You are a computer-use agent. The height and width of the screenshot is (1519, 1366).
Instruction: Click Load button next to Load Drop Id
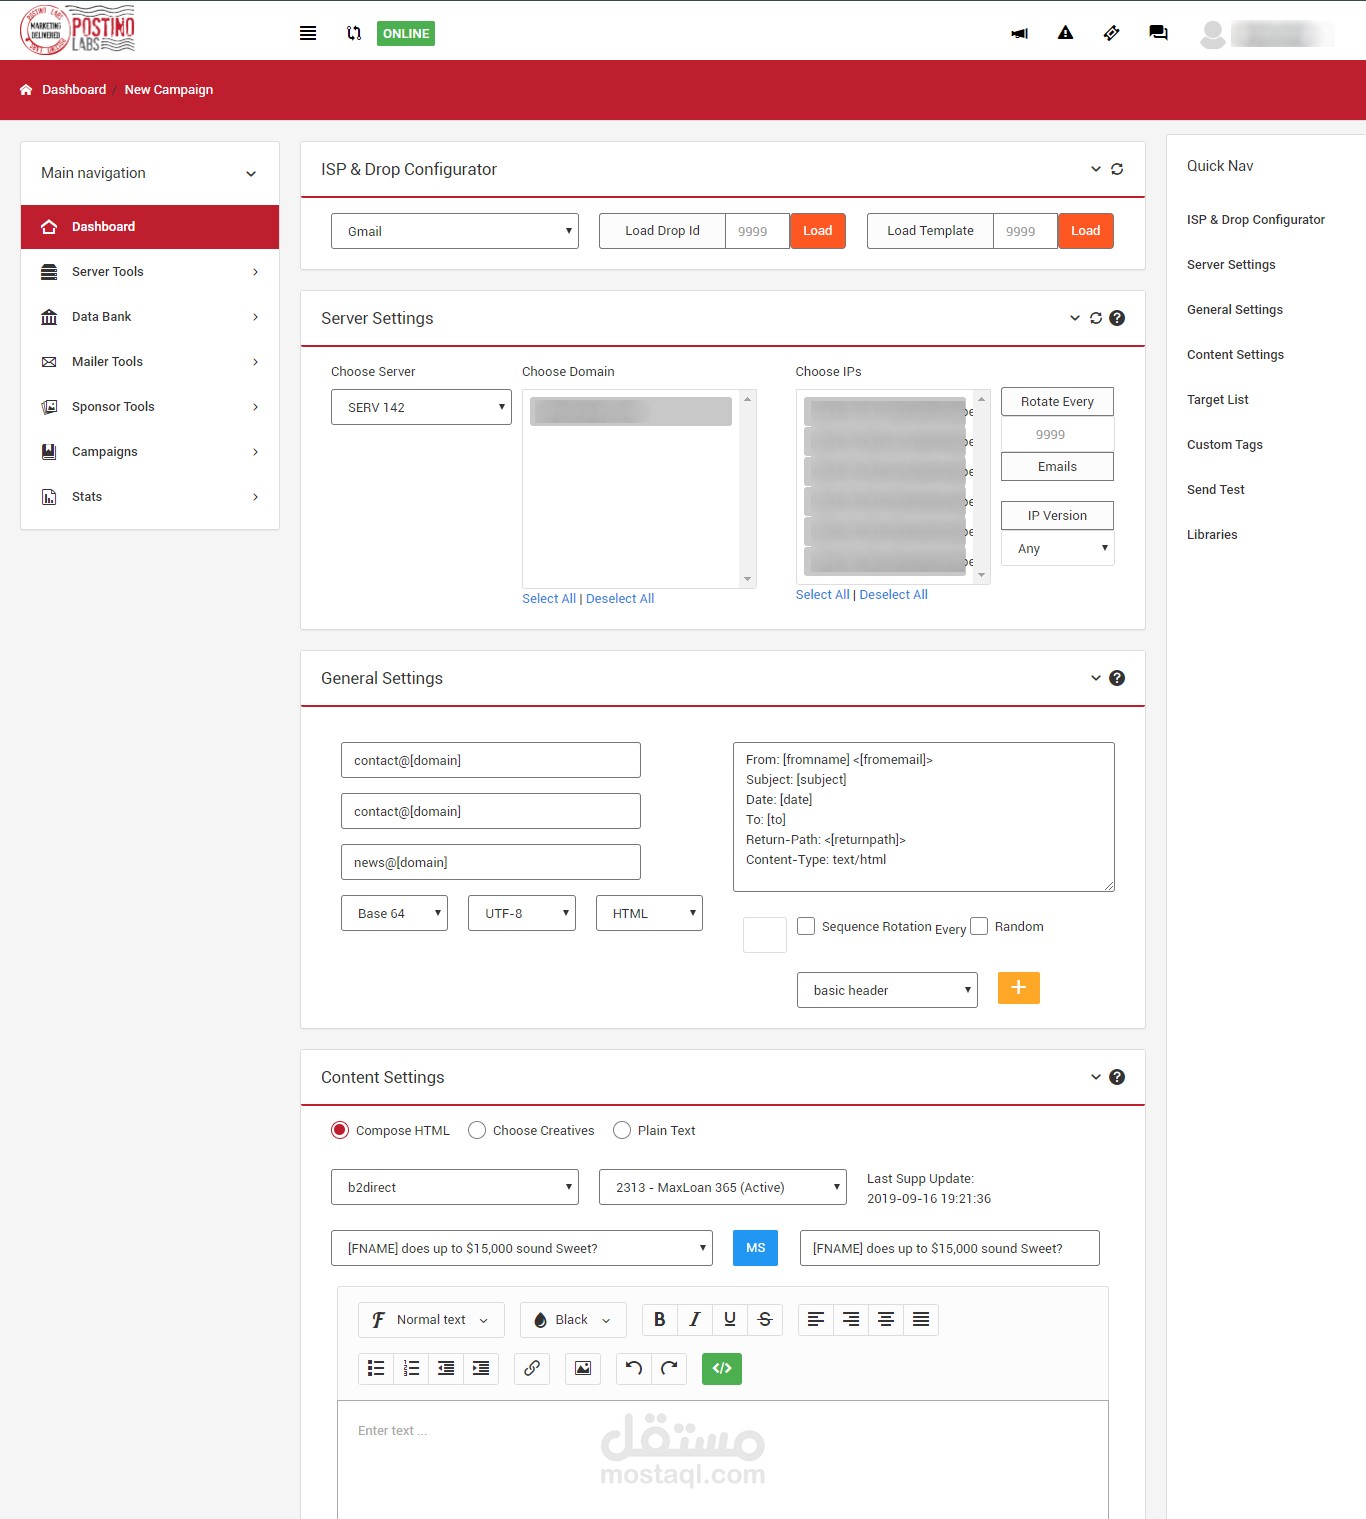point(818,231)
